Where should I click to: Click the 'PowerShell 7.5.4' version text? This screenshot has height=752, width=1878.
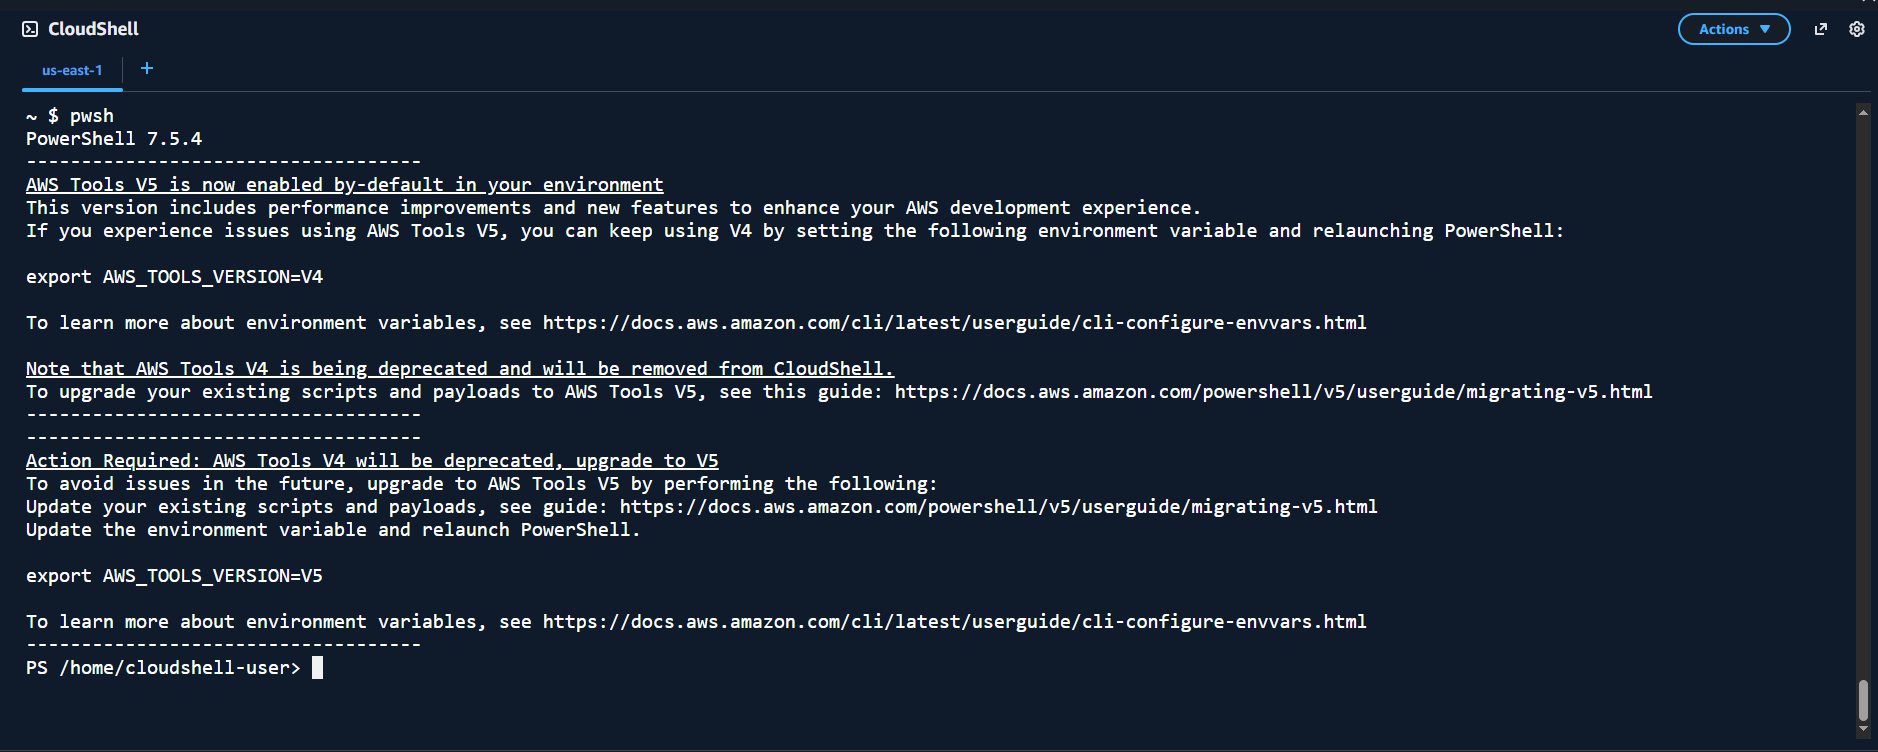(114, 139)
